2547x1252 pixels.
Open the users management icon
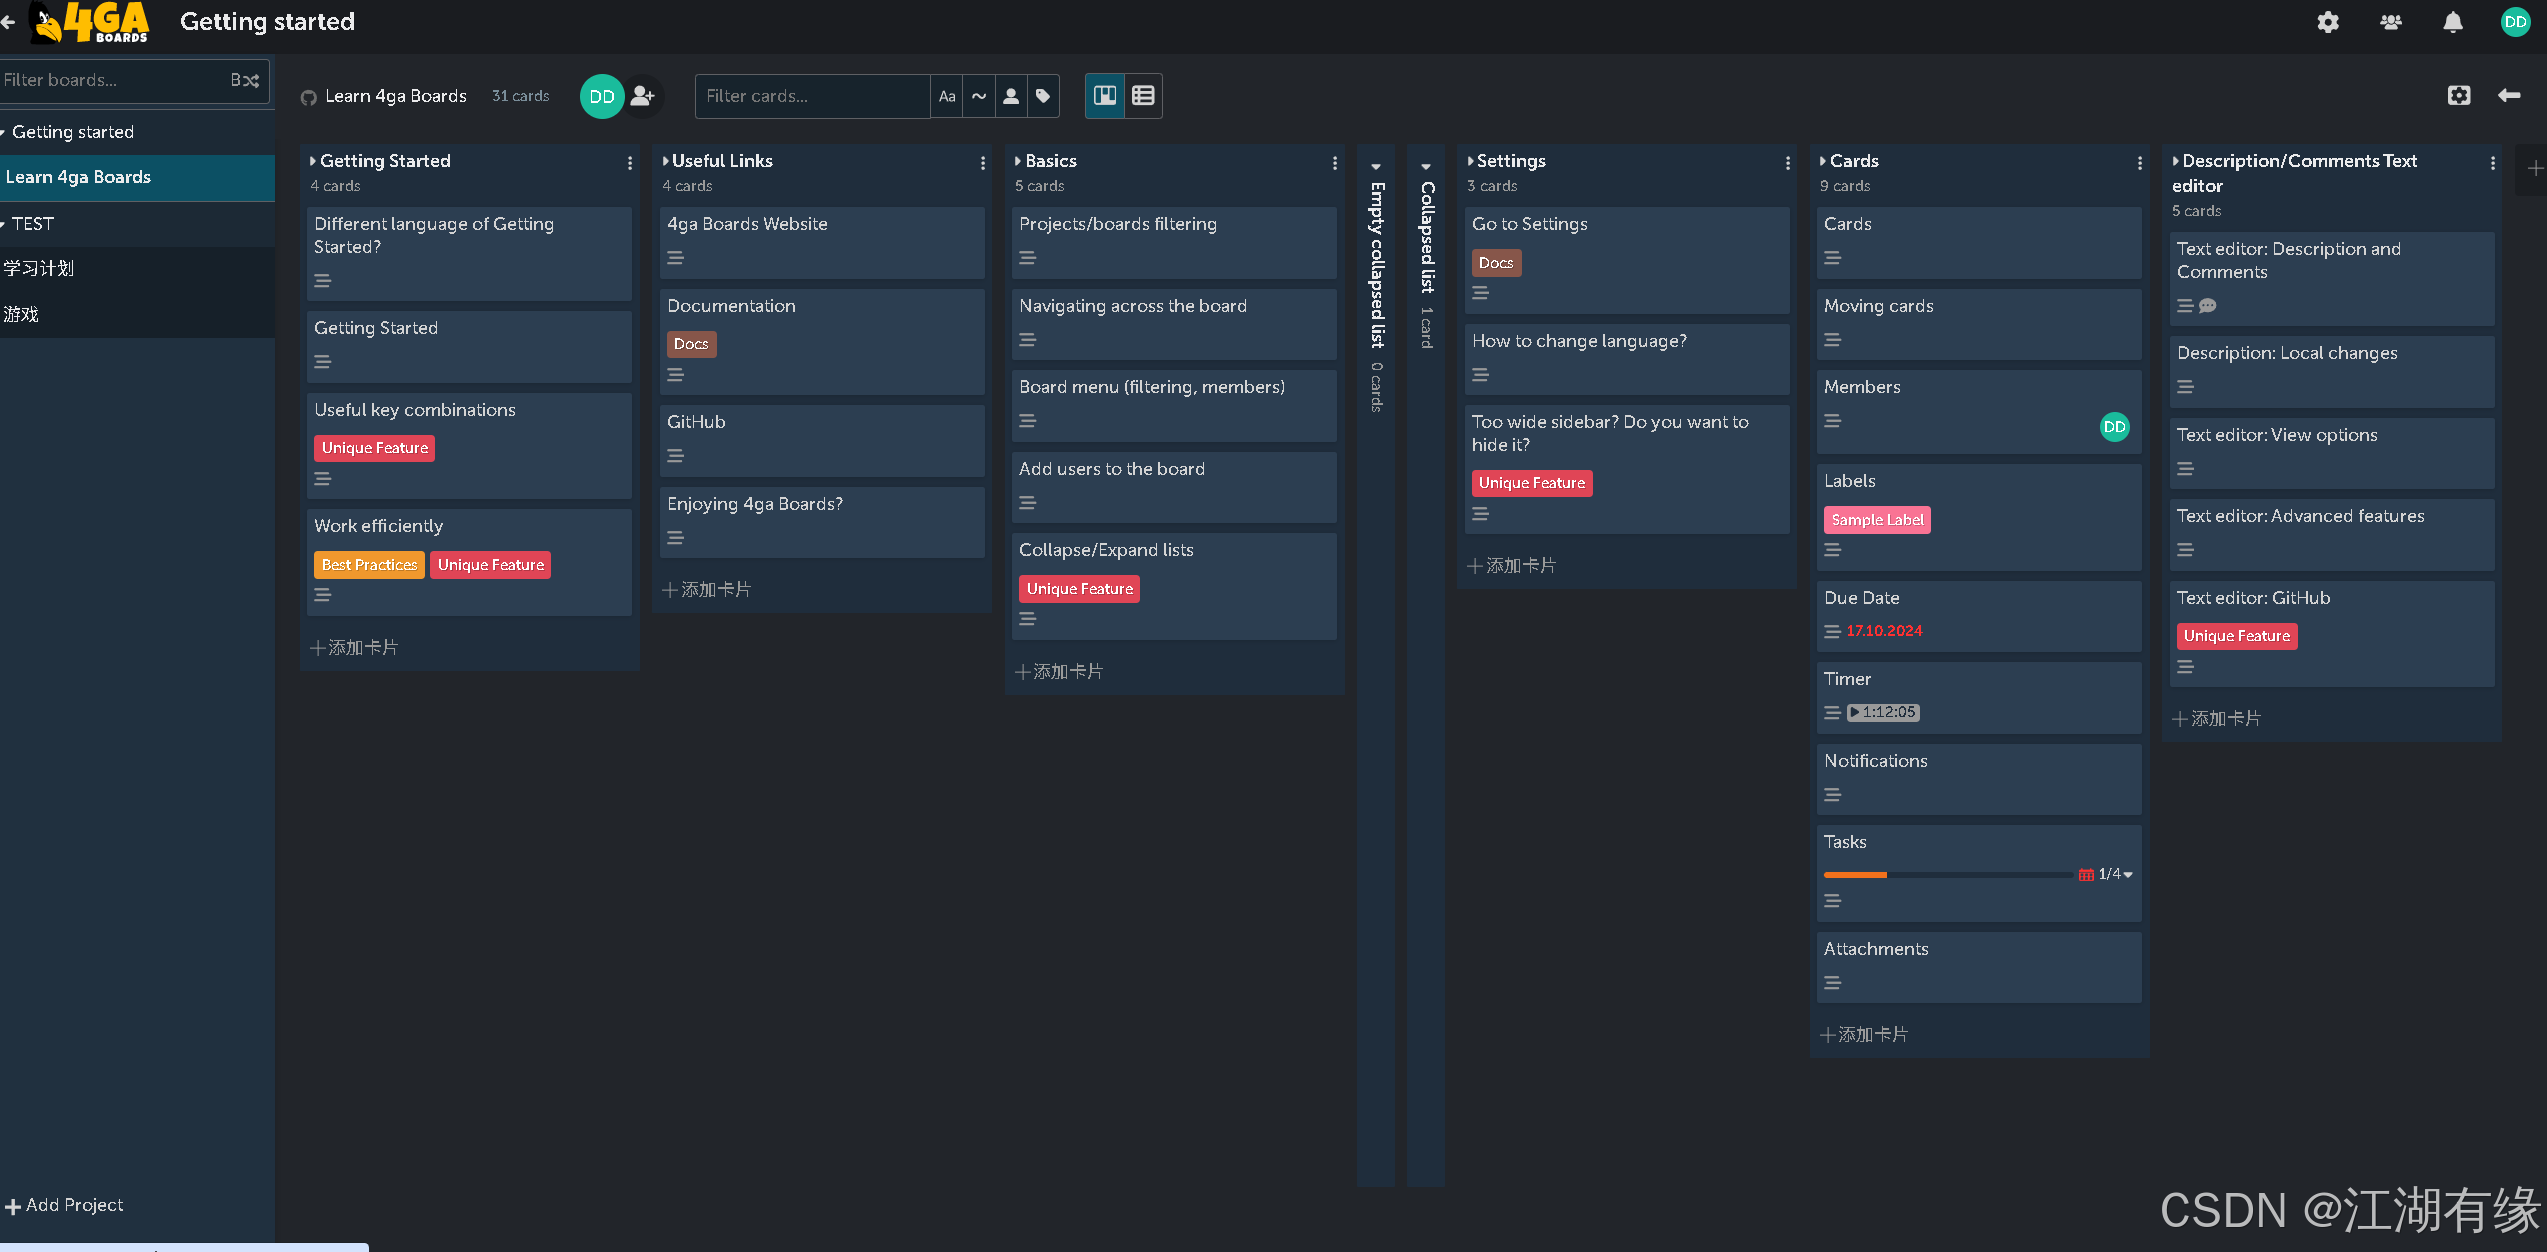click(2391, 22)
